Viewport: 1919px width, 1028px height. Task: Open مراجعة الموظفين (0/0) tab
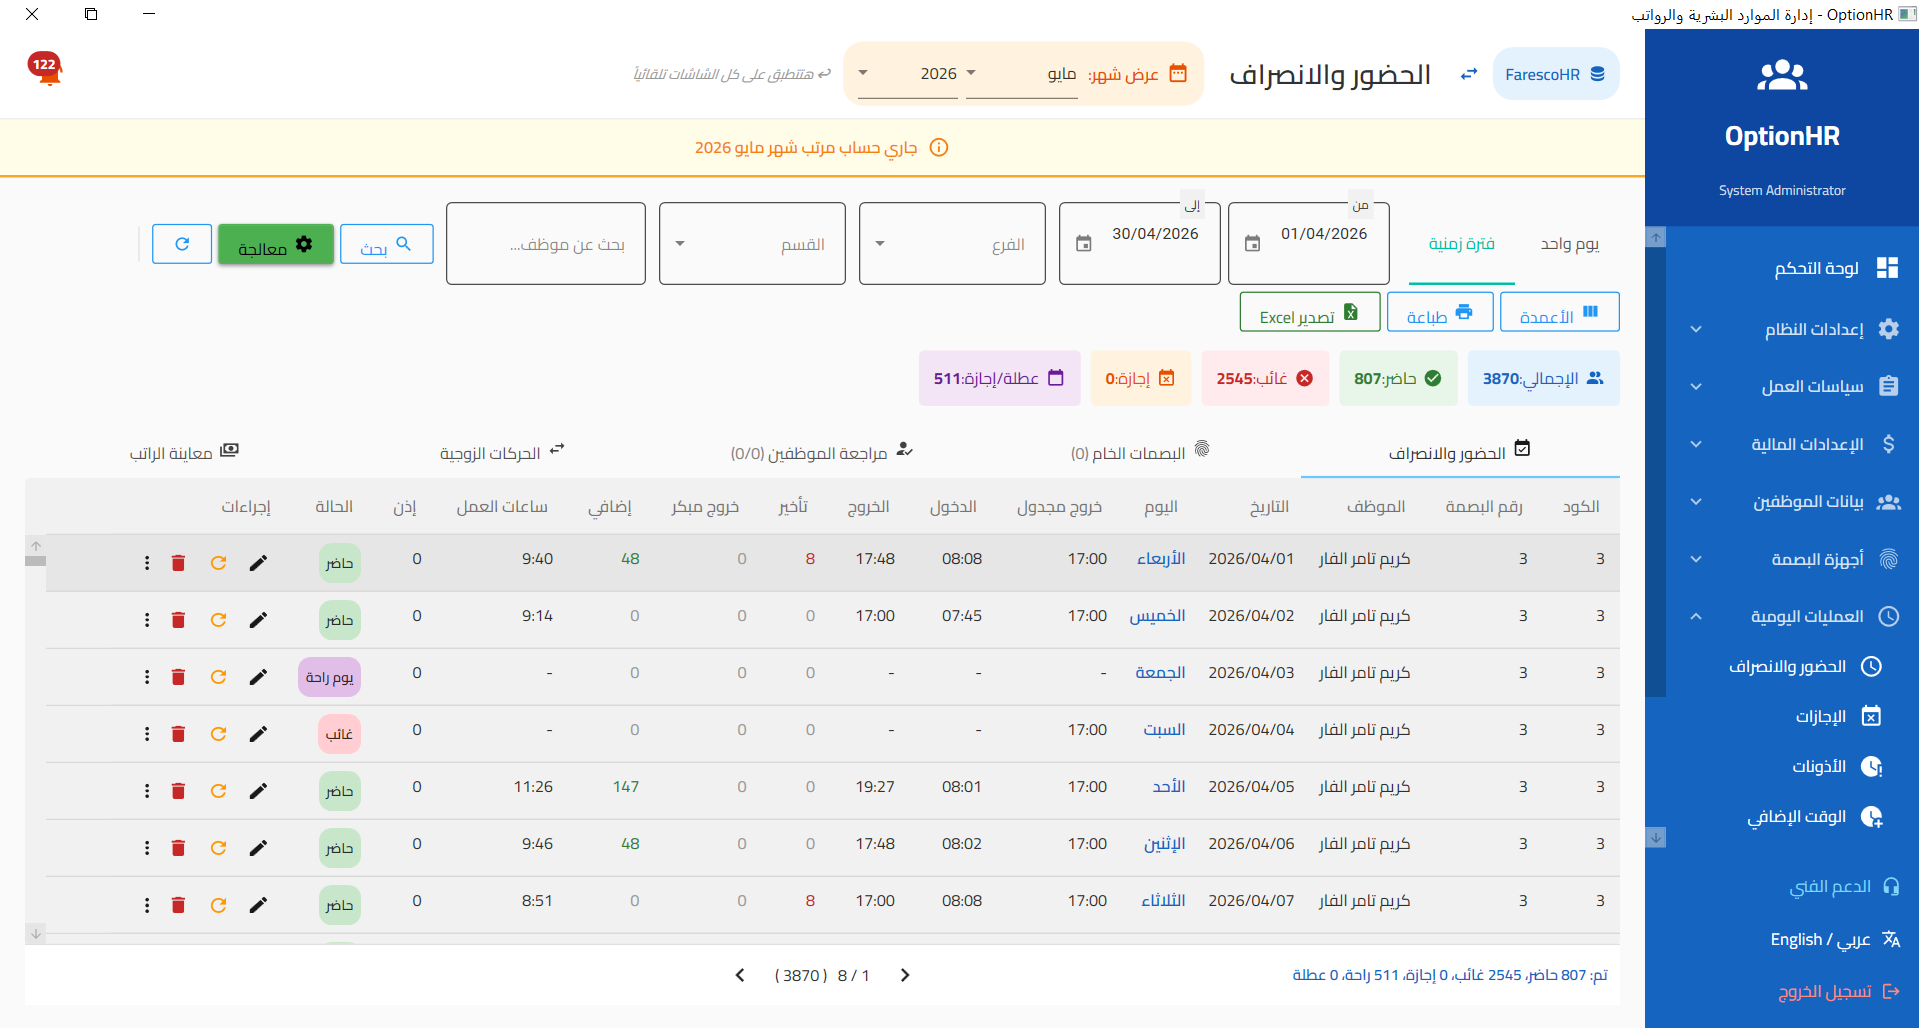[x=822, y=453]
